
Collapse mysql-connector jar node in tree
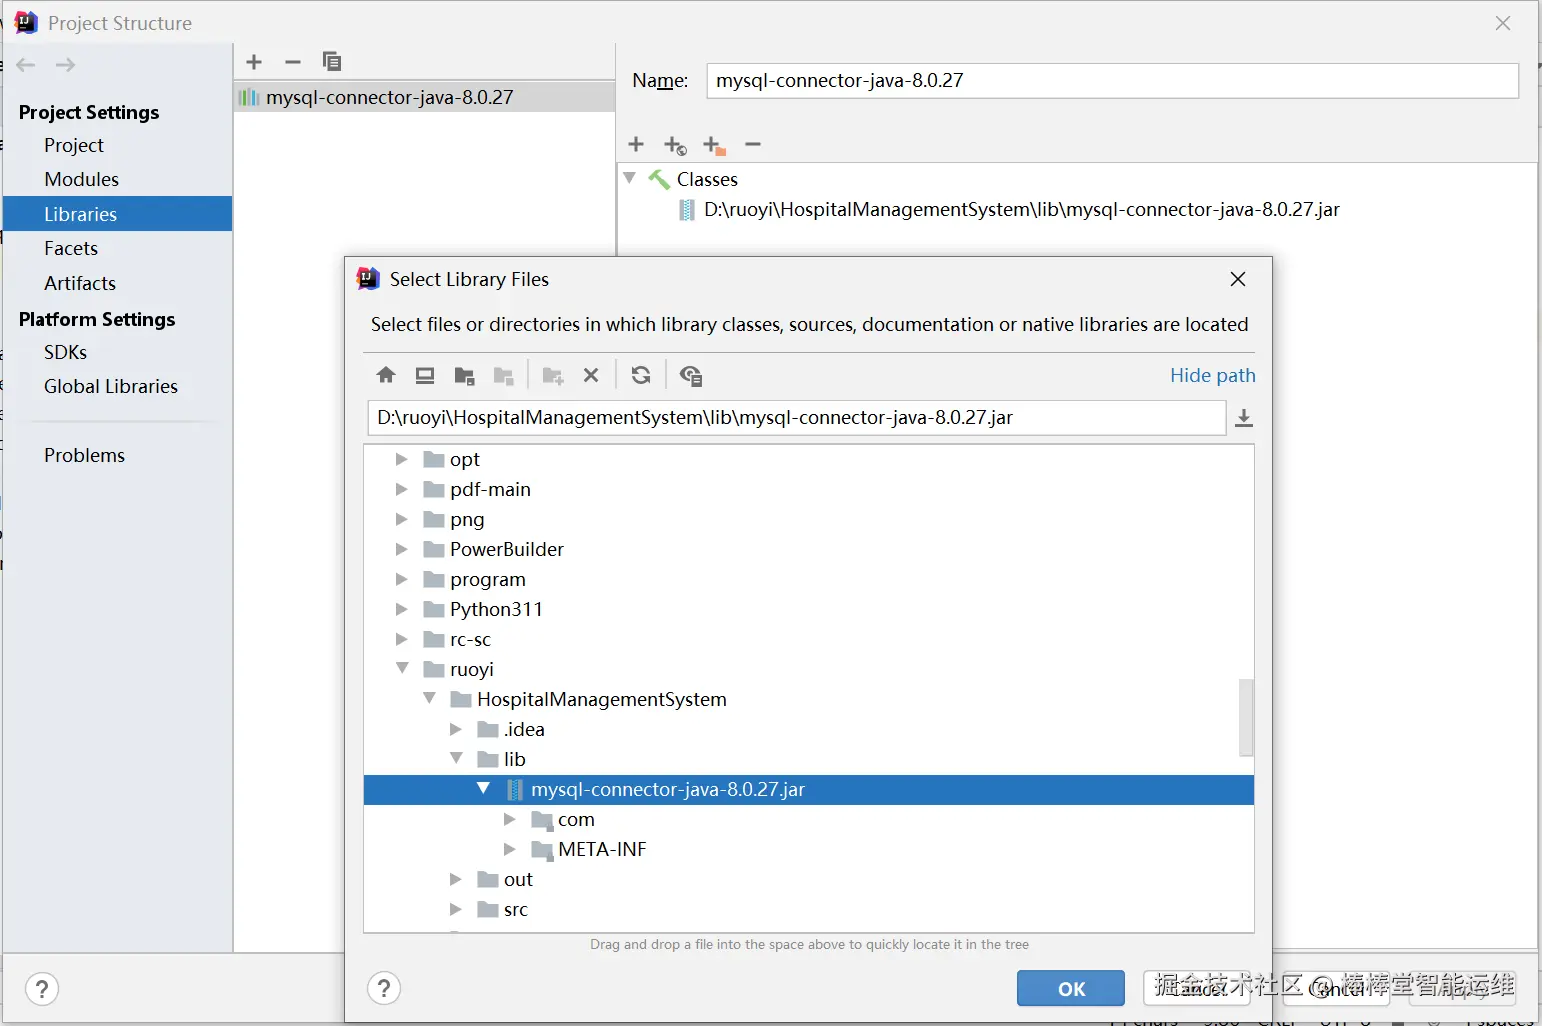tap(484, 788)
